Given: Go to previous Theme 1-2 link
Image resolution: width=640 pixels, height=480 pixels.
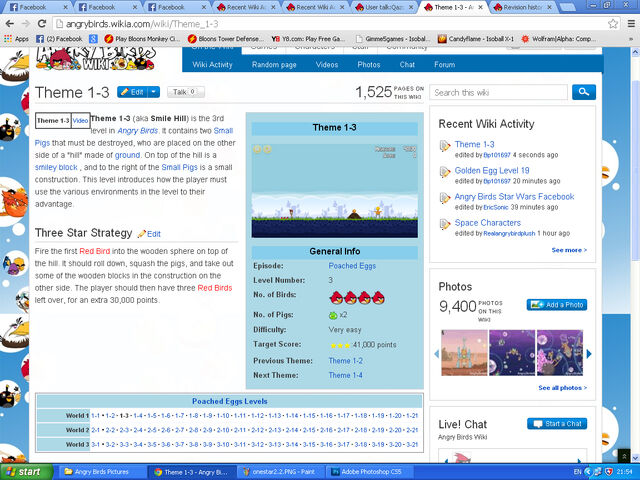Looking at the screenshot, I should 345,361.
